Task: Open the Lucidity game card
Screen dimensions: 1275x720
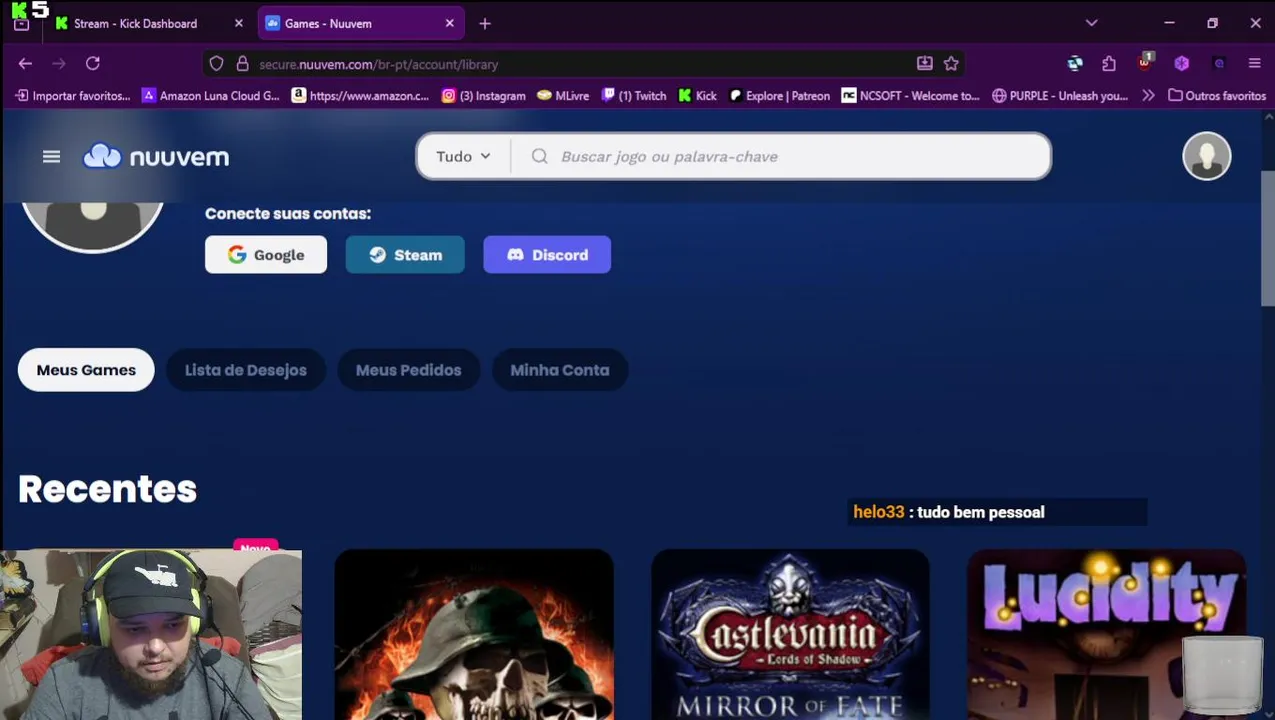Action: coord(1106,634)
